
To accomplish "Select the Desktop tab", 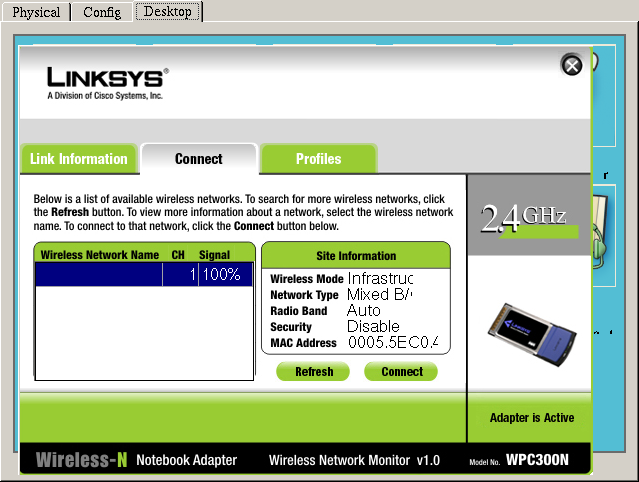I will tap(168, 12).
